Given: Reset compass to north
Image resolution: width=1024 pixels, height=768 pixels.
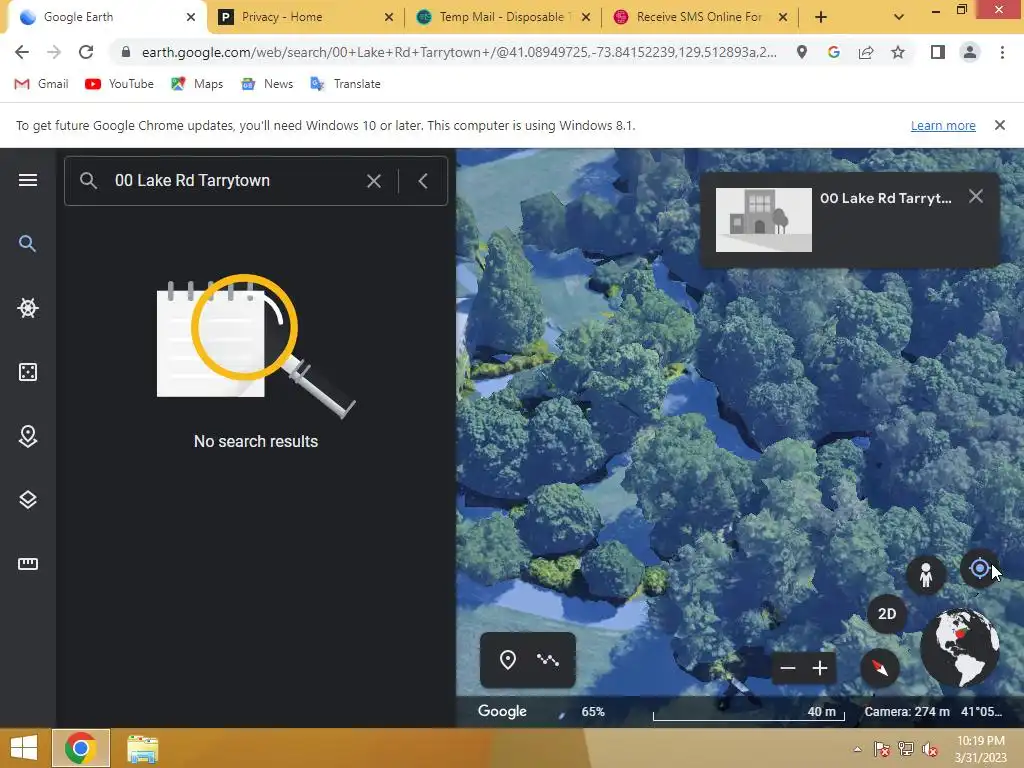Looking at the screenshot, I should [x=880, y=668].
